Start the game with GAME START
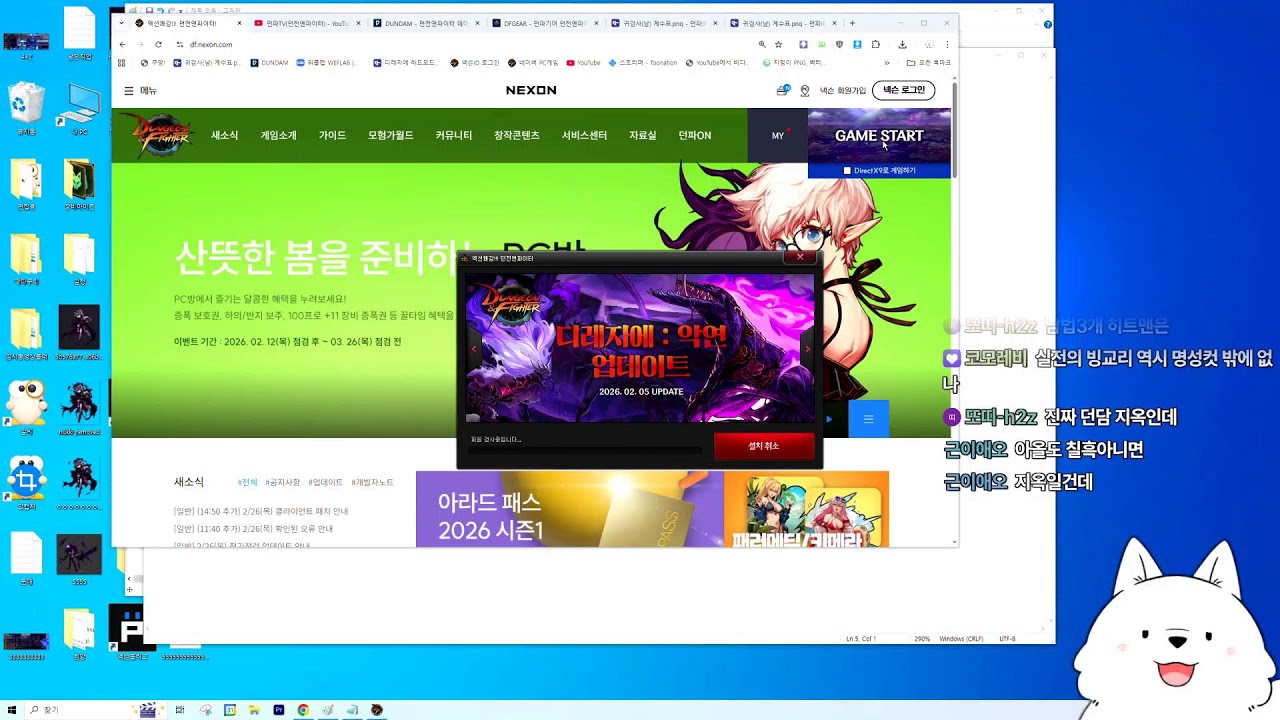1280x720 pixels. click(x=879, y=135)
